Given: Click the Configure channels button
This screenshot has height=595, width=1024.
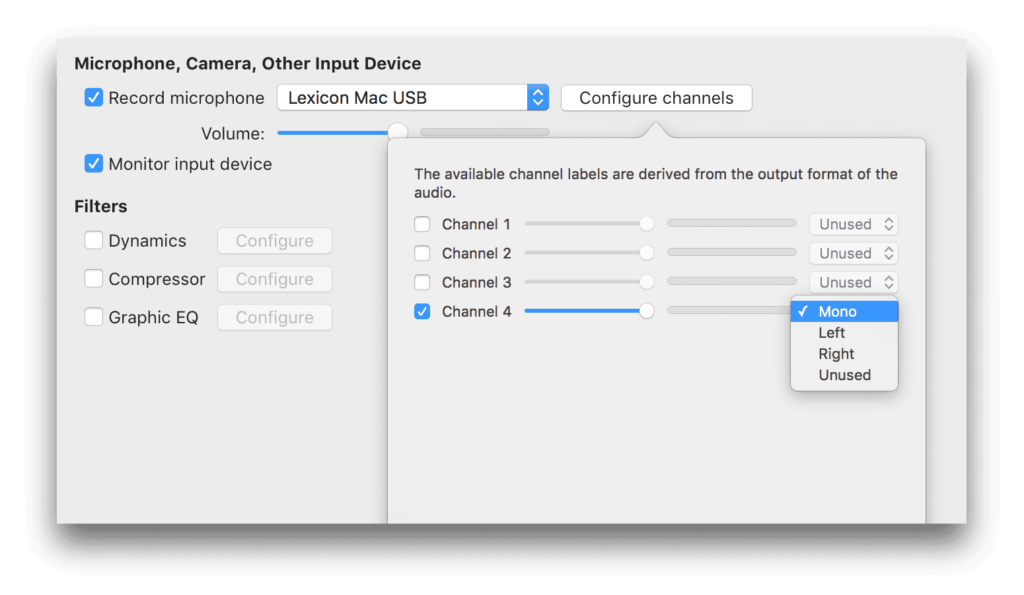Looking at the screenshot, I should (x=656, y=97).
